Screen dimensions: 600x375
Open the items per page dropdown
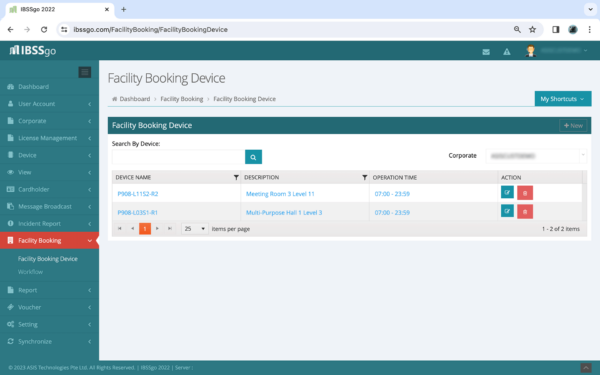click(195, 228)
